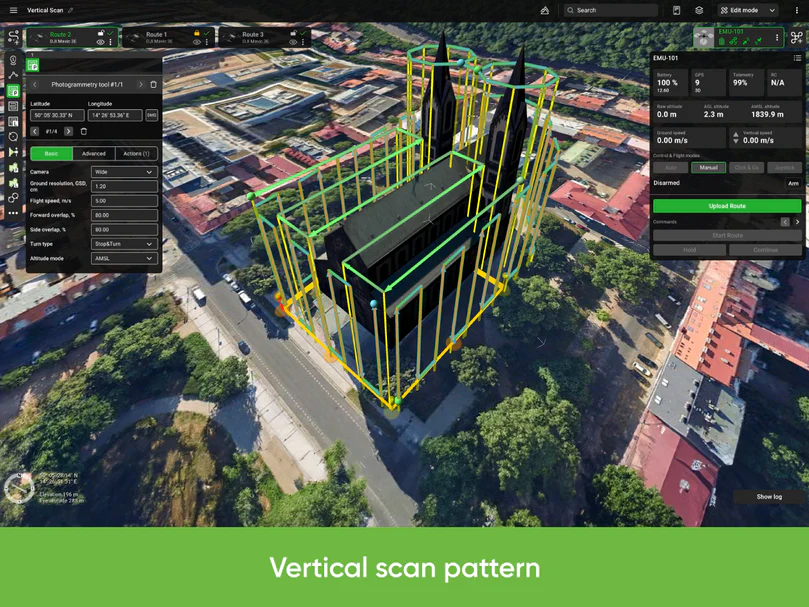Open the hamburger main menu
The width and height of the screenshot is (809, 607).
coord(13,10)
